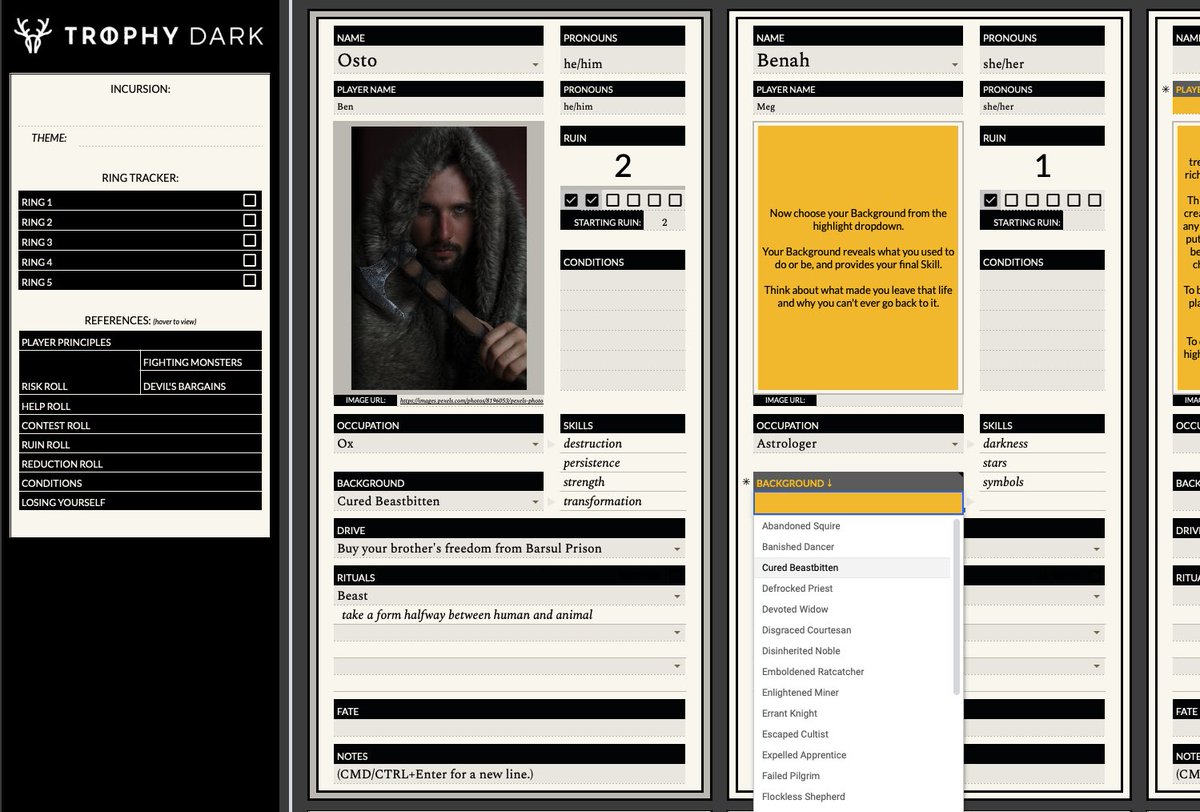The image size is (1200, 812).
Task: Click the Player Principles reference
Action: pyautogui.click(x=140, y=342)
